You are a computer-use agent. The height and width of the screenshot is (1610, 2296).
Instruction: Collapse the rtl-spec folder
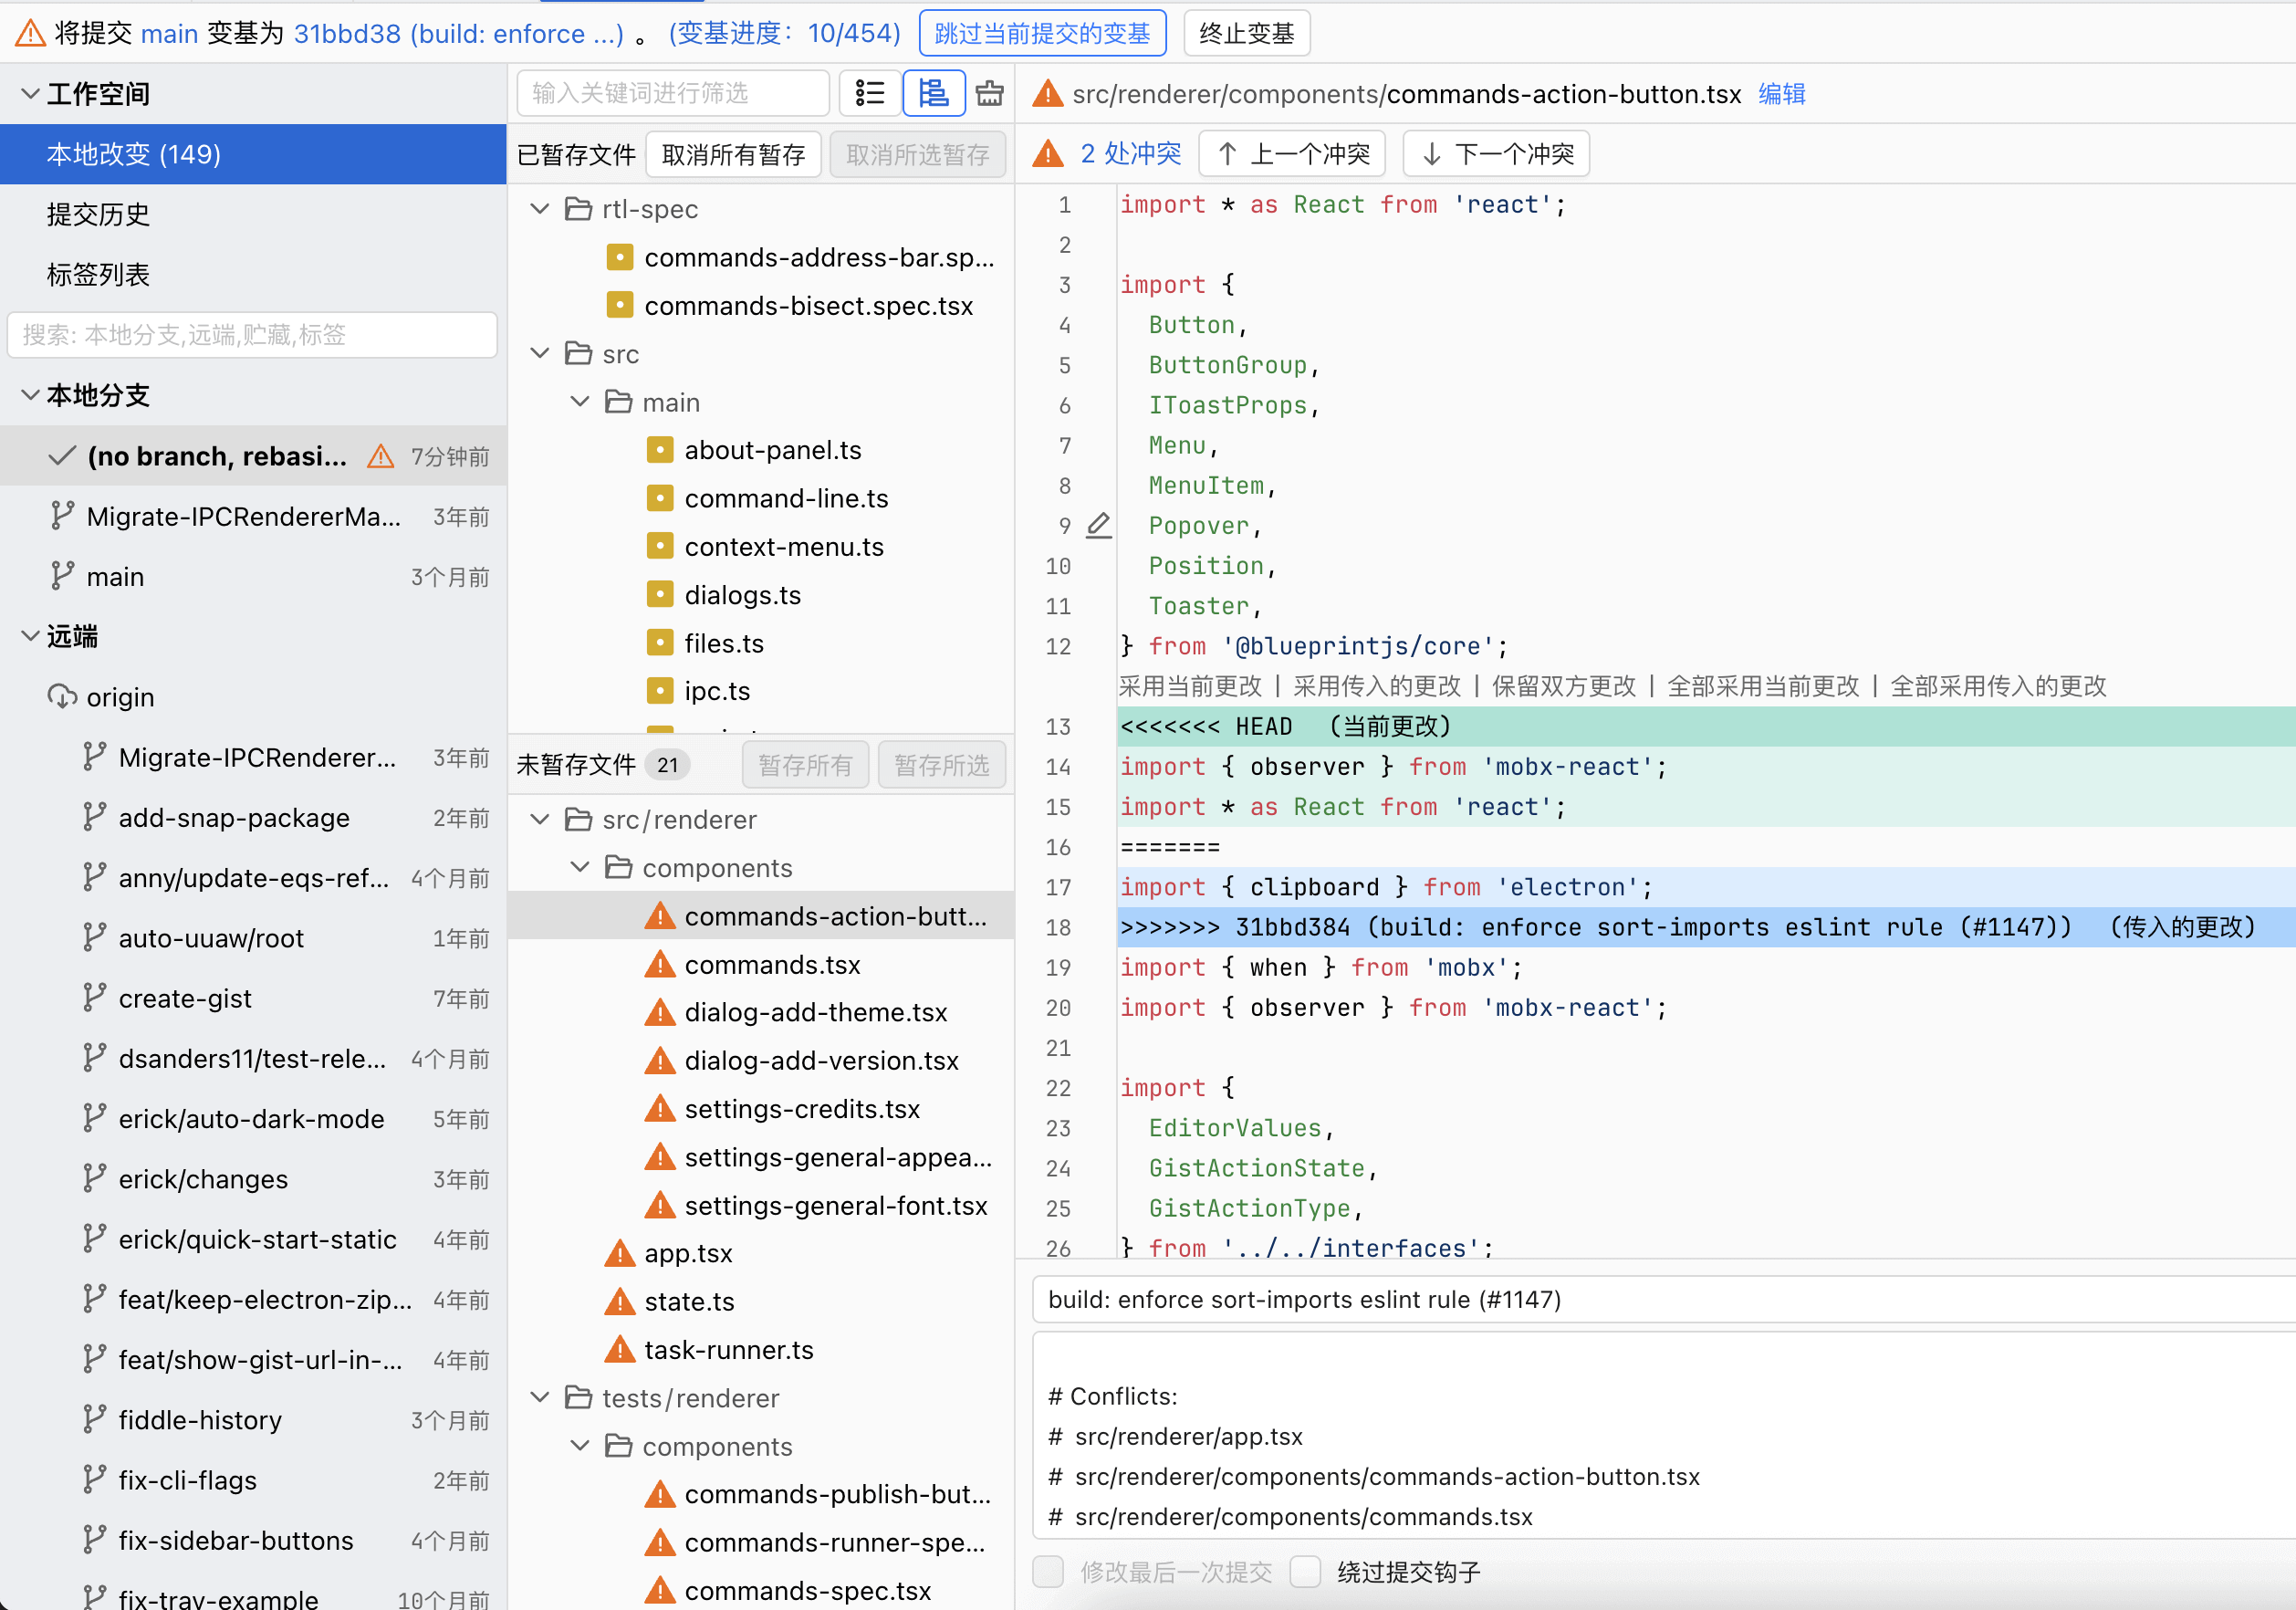coord(540,208)
